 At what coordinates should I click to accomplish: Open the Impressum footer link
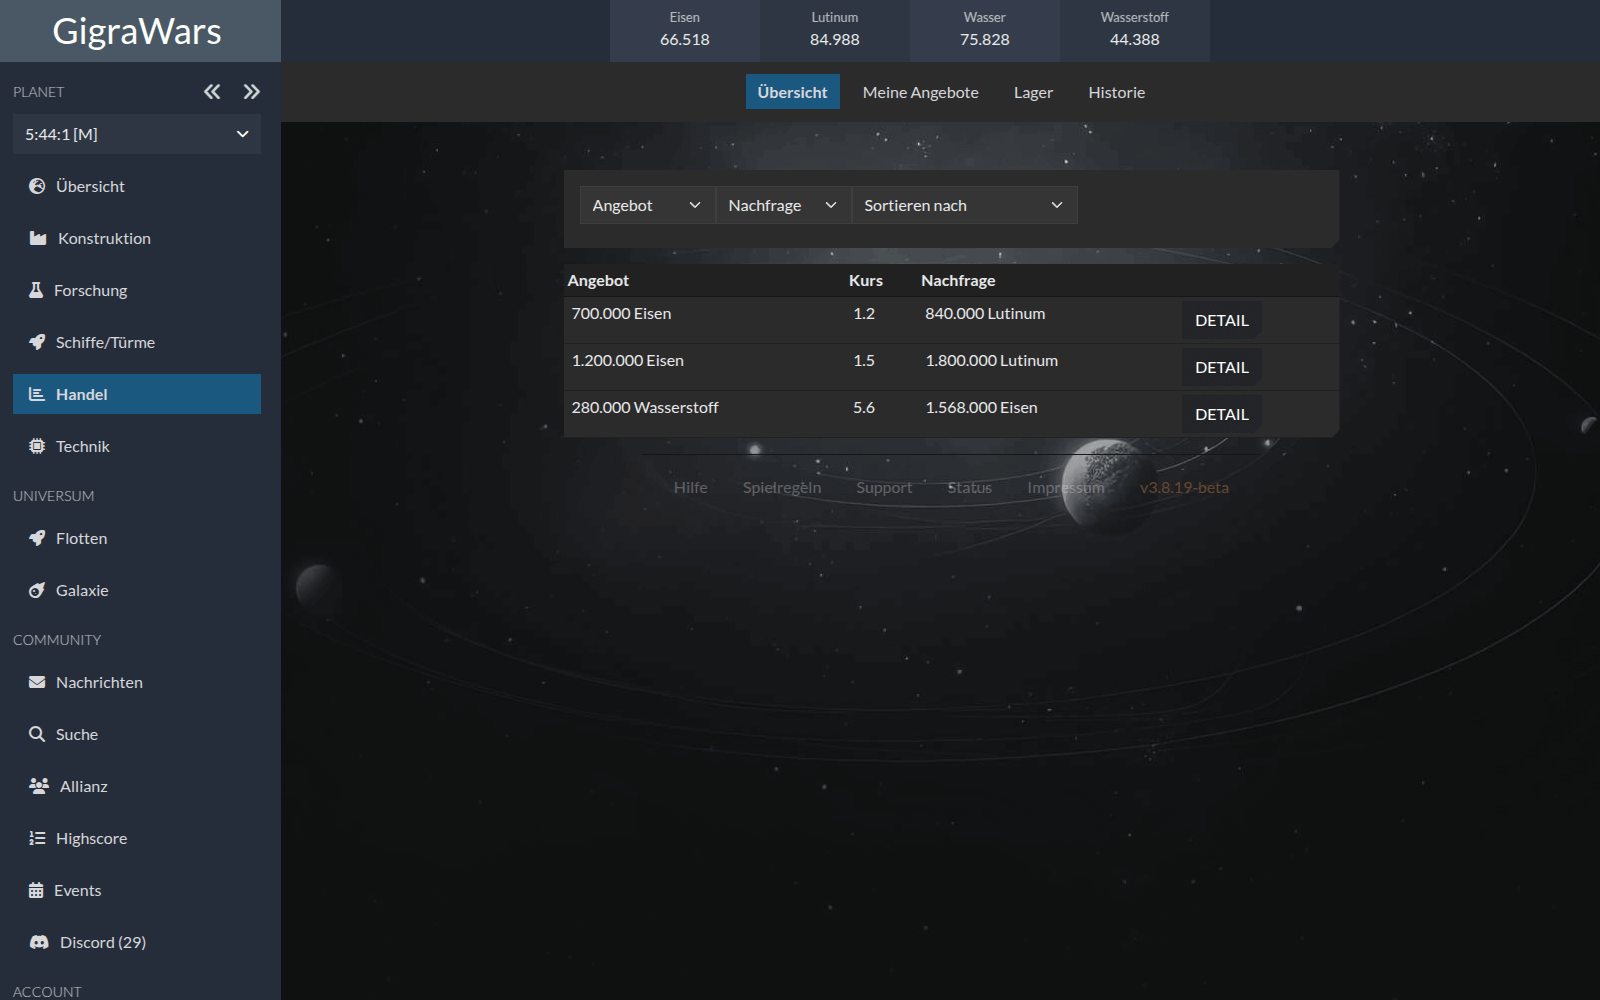(x=1066, y=488)
